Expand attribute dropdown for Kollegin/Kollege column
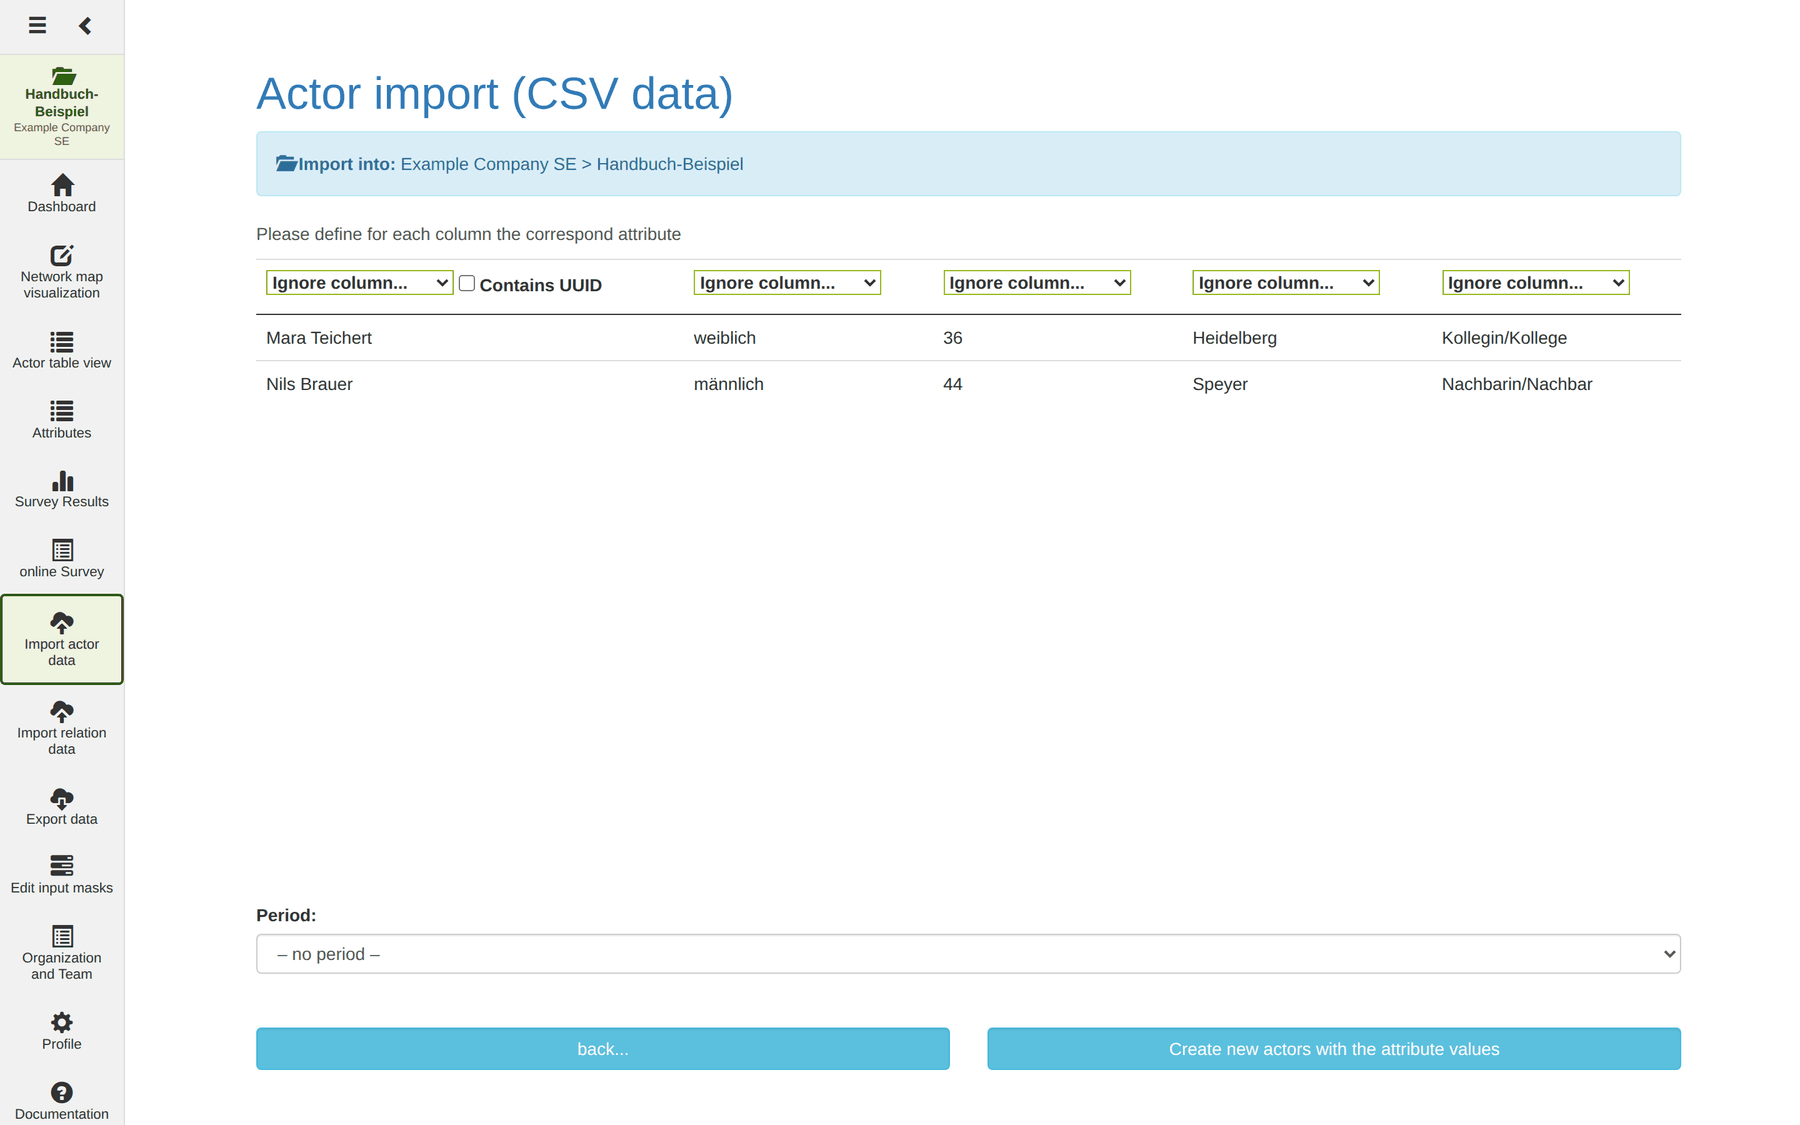The image size is (1800, 1125). coord(1536,283)
